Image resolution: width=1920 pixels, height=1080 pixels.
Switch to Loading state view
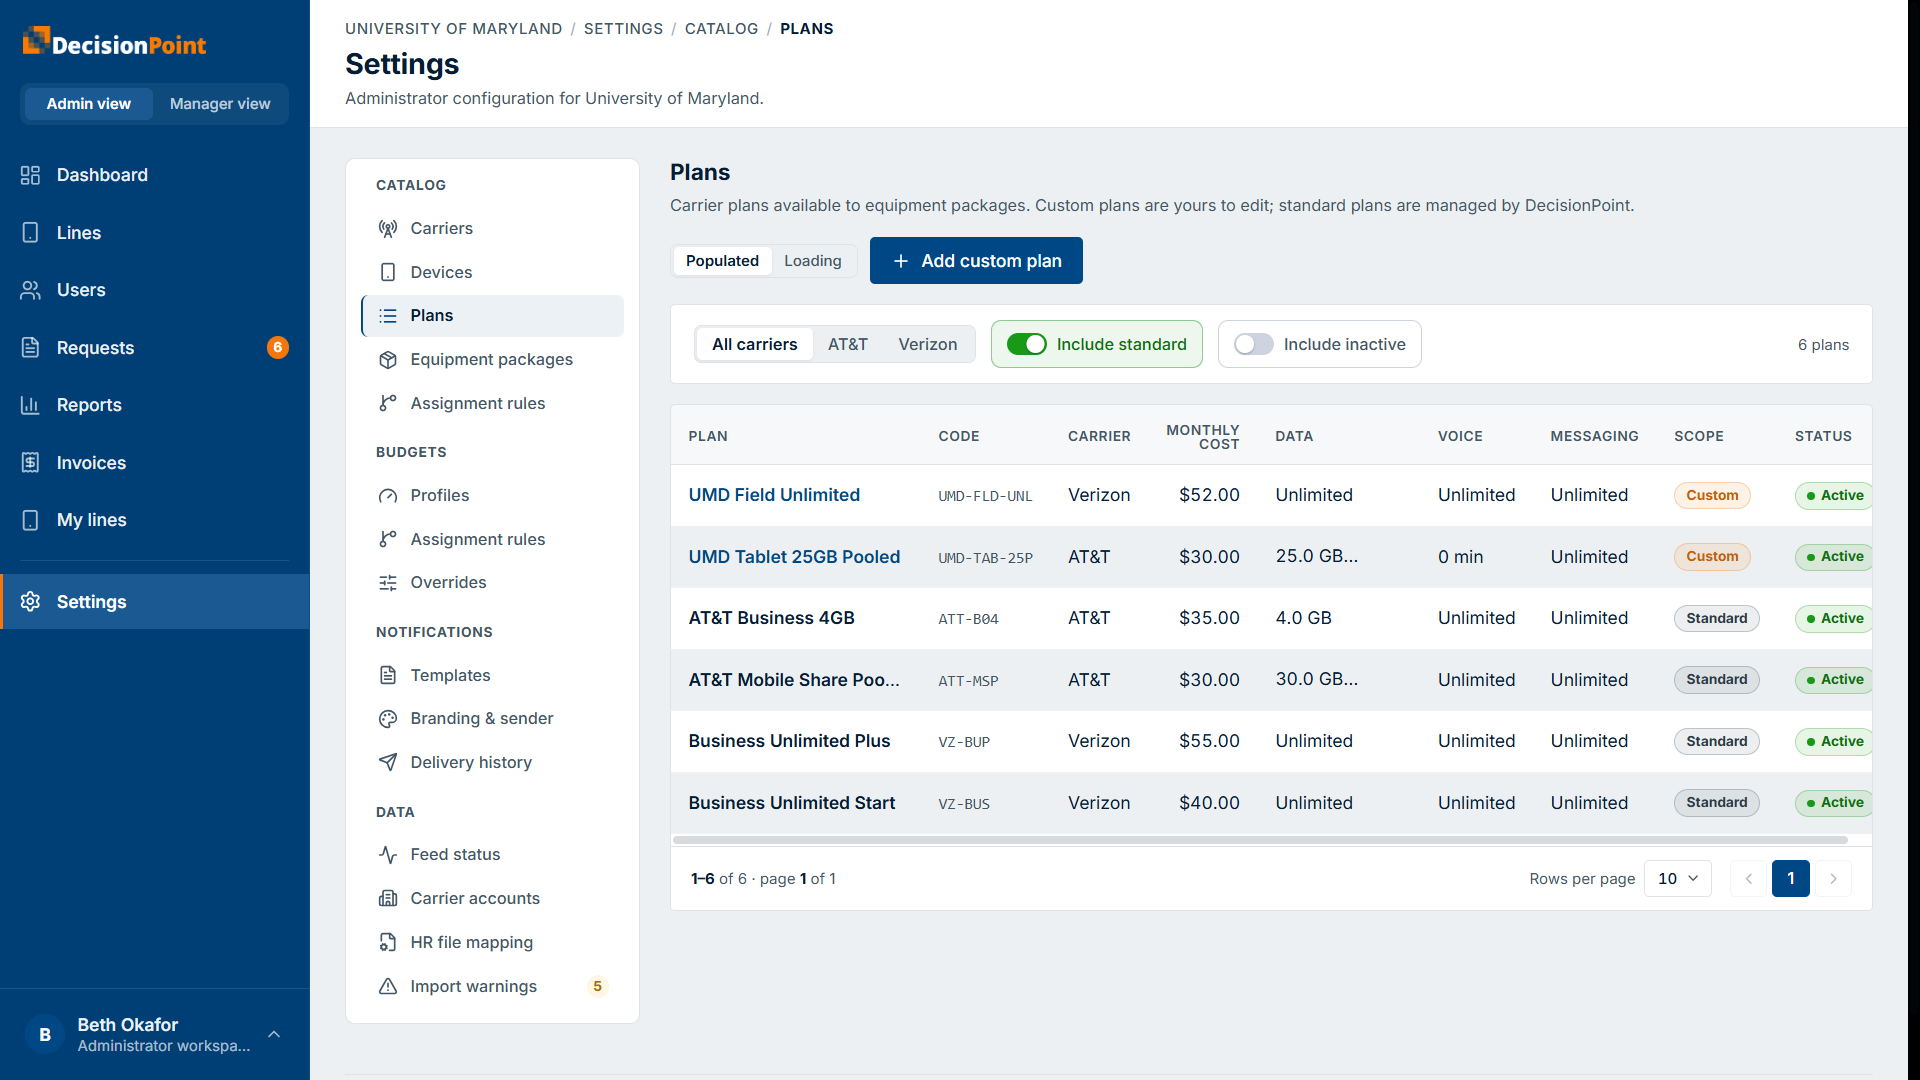(812, 261)
